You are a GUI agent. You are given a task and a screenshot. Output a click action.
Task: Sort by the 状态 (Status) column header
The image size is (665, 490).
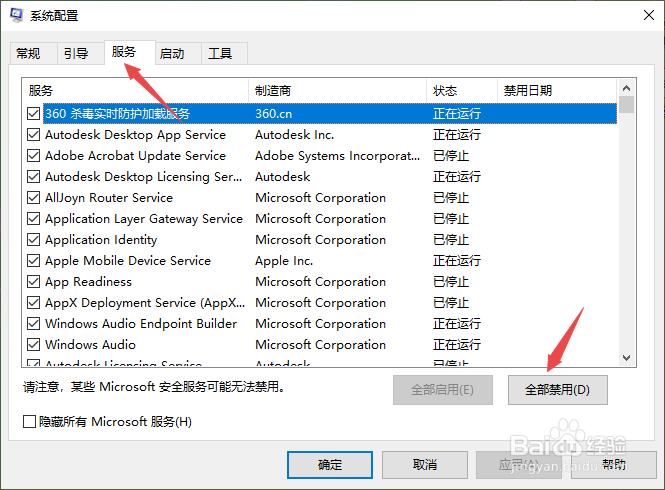(x=461, y=91)
